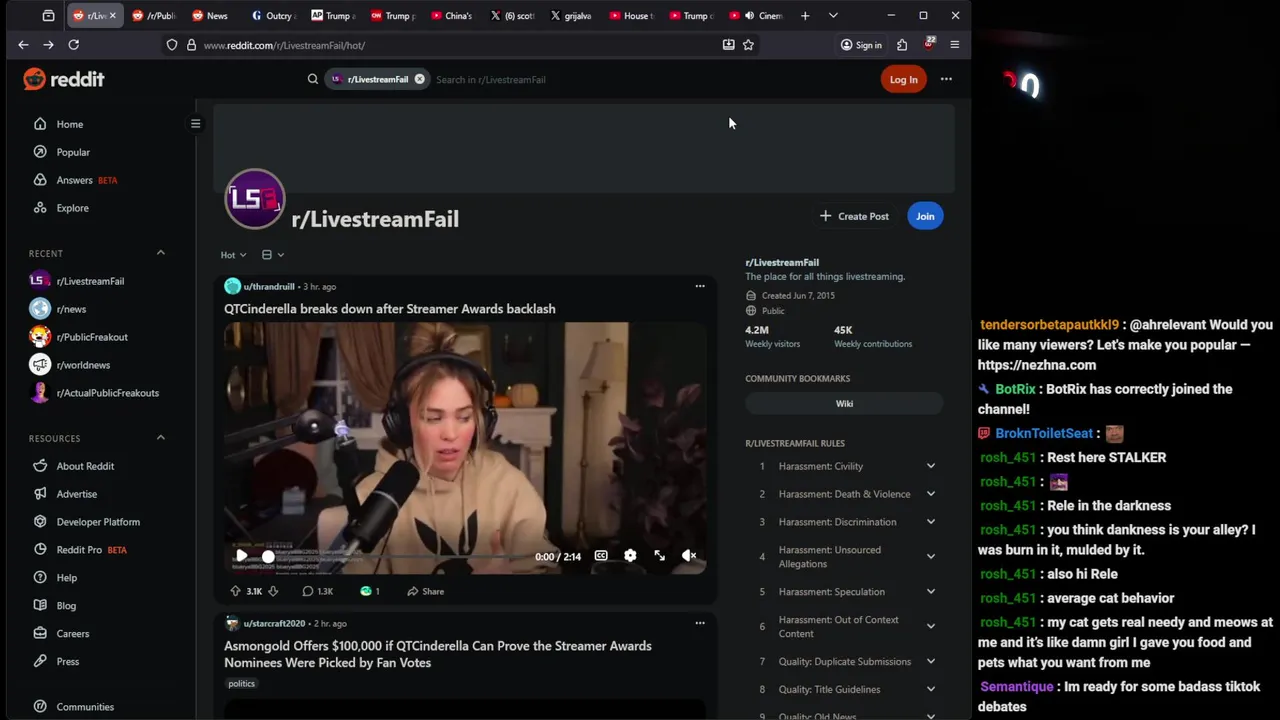
Task: Click the Reddit logo home link
Action: coord(64,79)
